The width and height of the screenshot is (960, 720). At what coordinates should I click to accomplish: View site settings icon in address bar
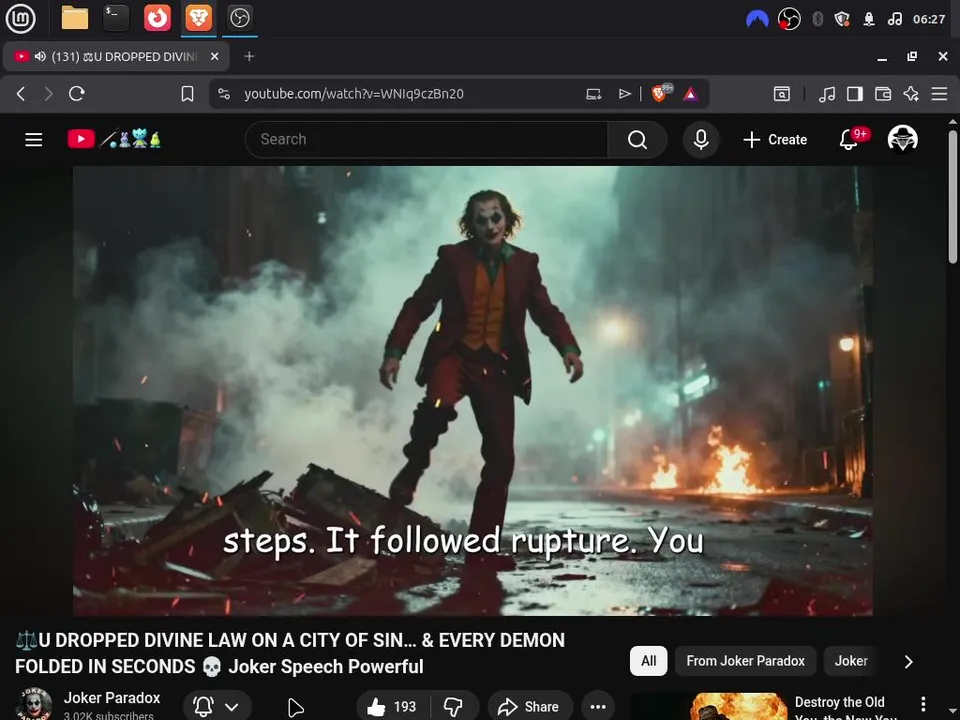pyautogui.click(x=224, y=94)
